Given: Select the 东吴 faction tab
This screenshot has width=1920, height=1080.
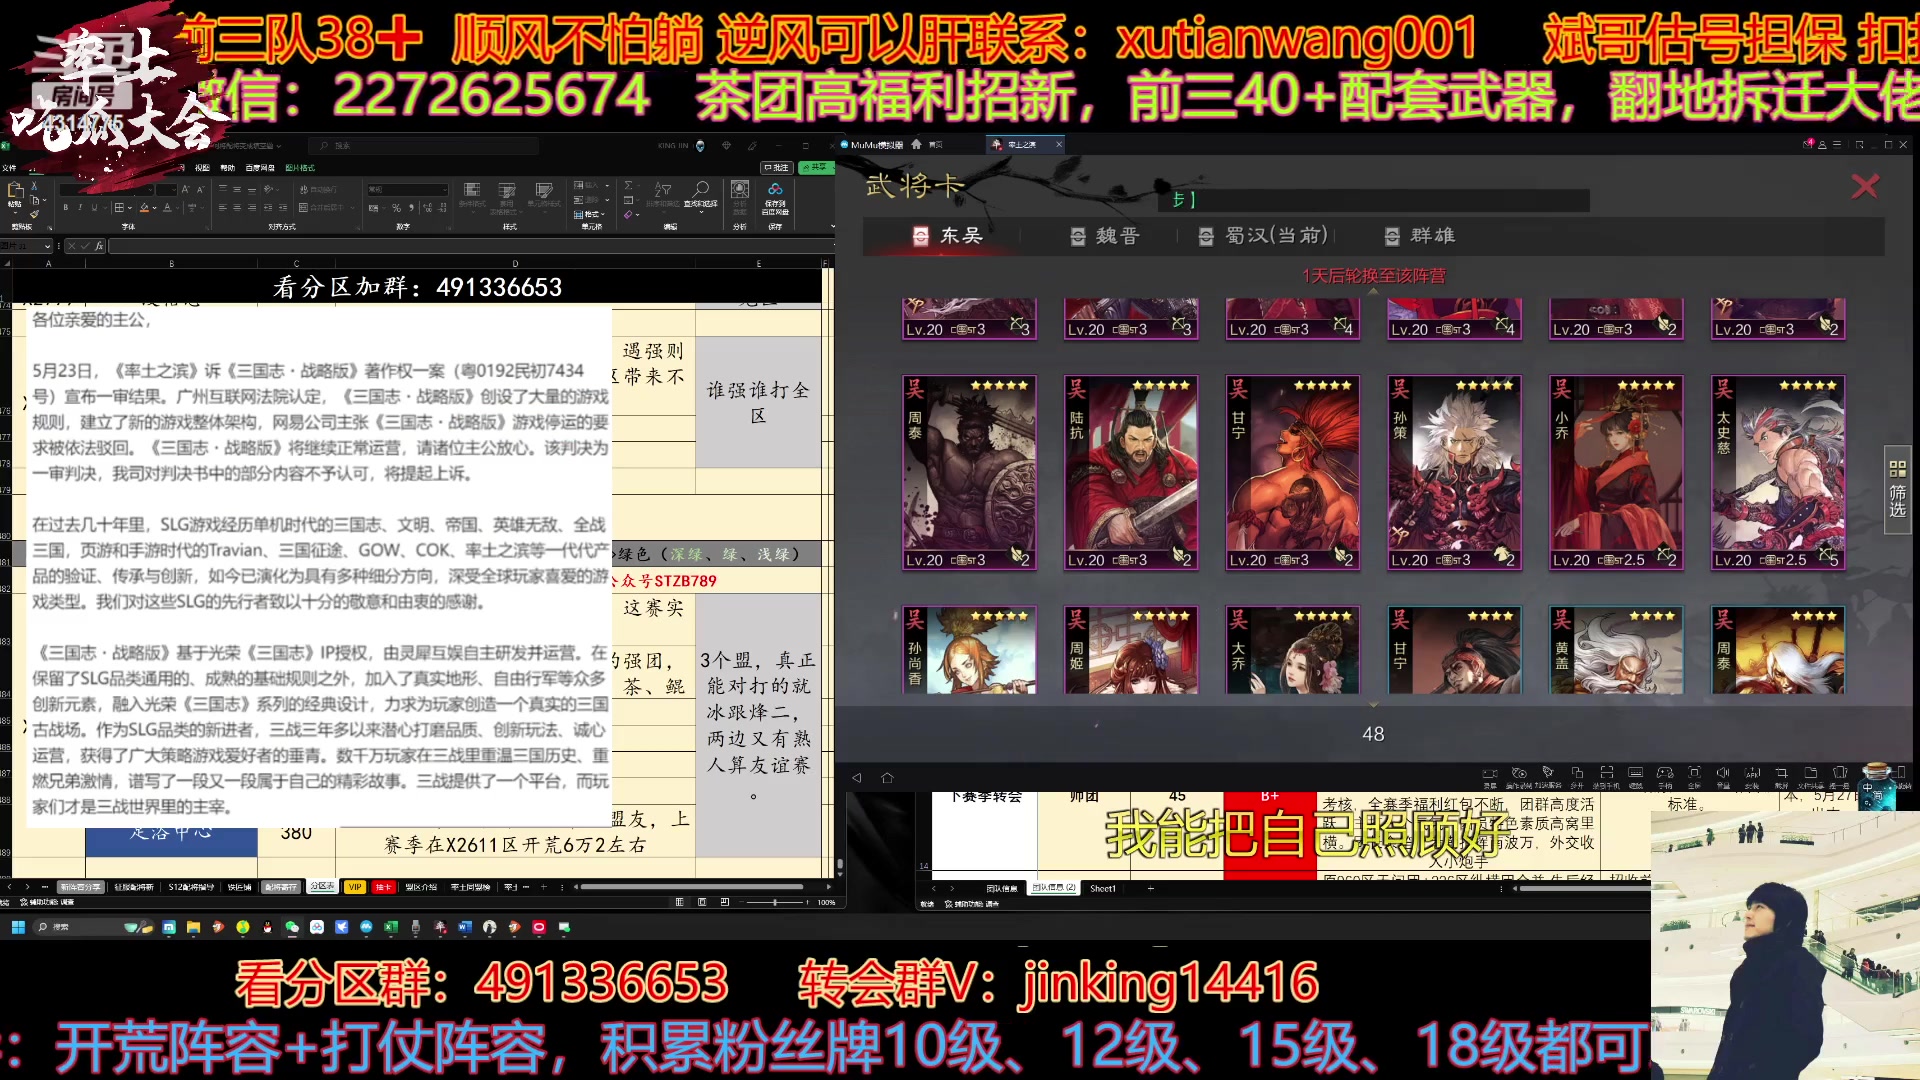Looking at the screenshot, I should click(948, 236).
